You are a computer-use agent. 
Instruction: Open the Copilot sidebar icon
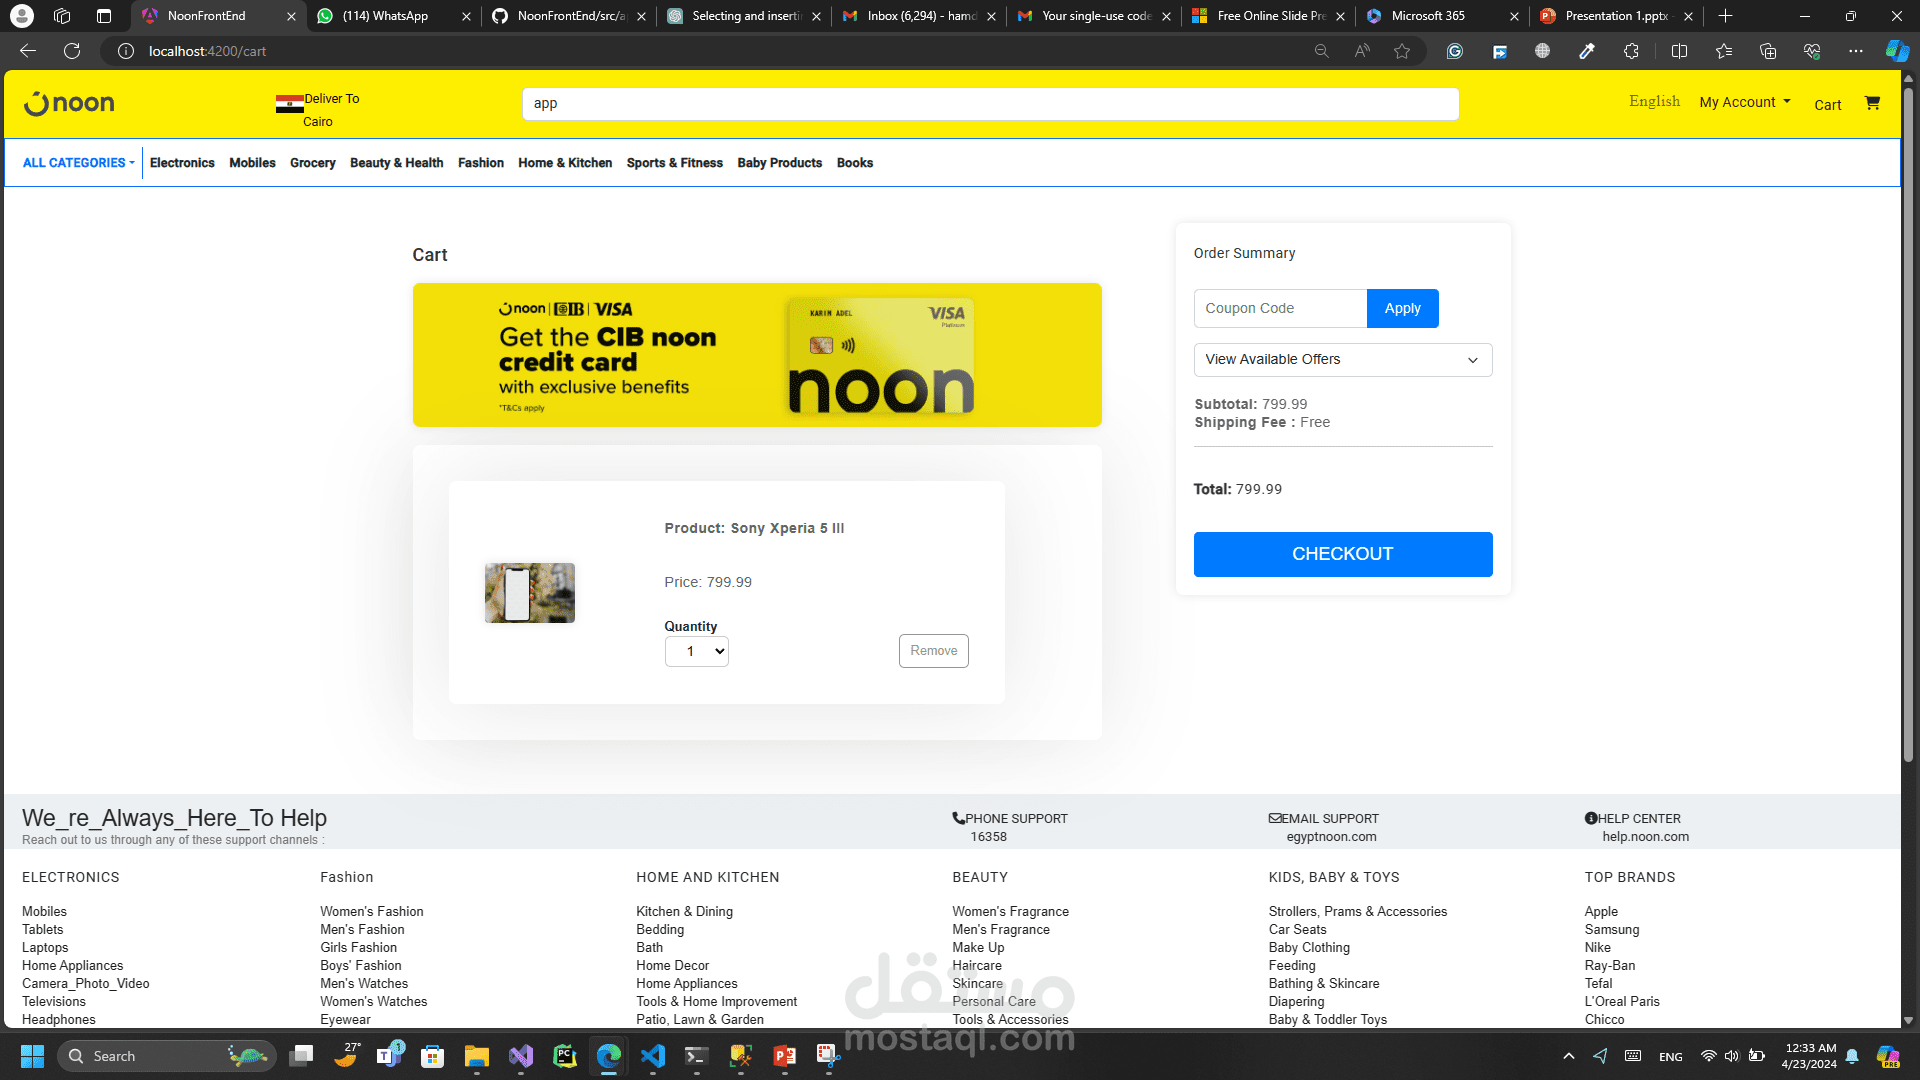click(1897, 51)
